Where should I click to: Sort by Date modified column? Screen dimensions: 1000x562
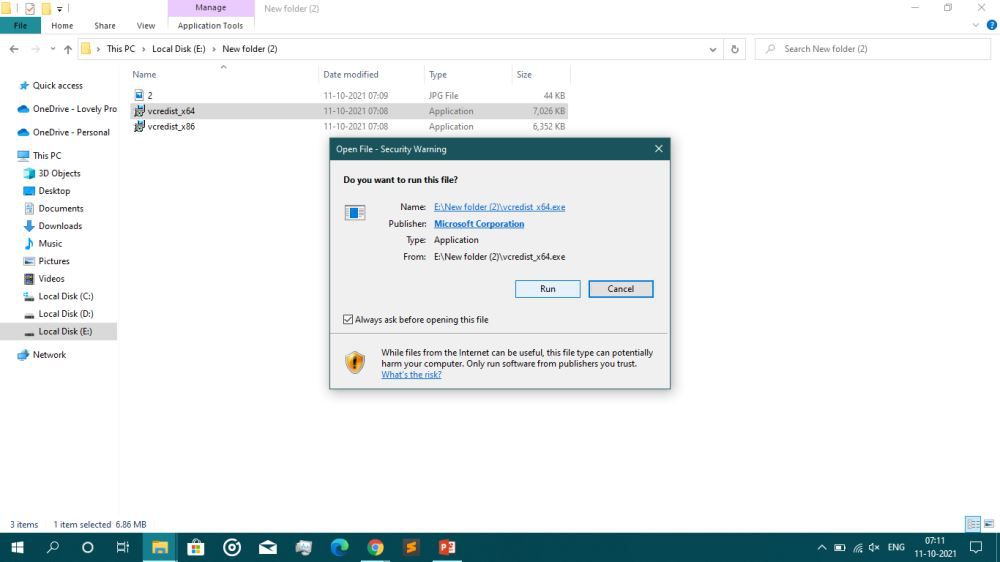coord(350,75)
